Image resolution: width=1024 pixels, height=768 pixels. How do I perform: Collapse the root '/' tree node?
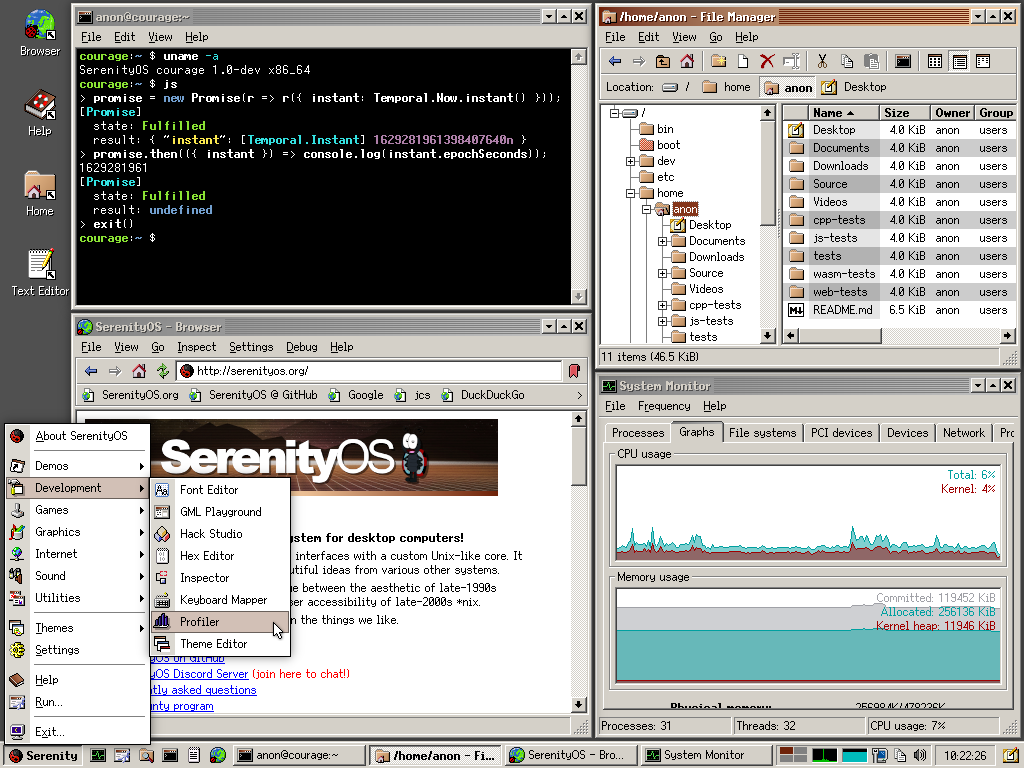[x=615, y=113]
